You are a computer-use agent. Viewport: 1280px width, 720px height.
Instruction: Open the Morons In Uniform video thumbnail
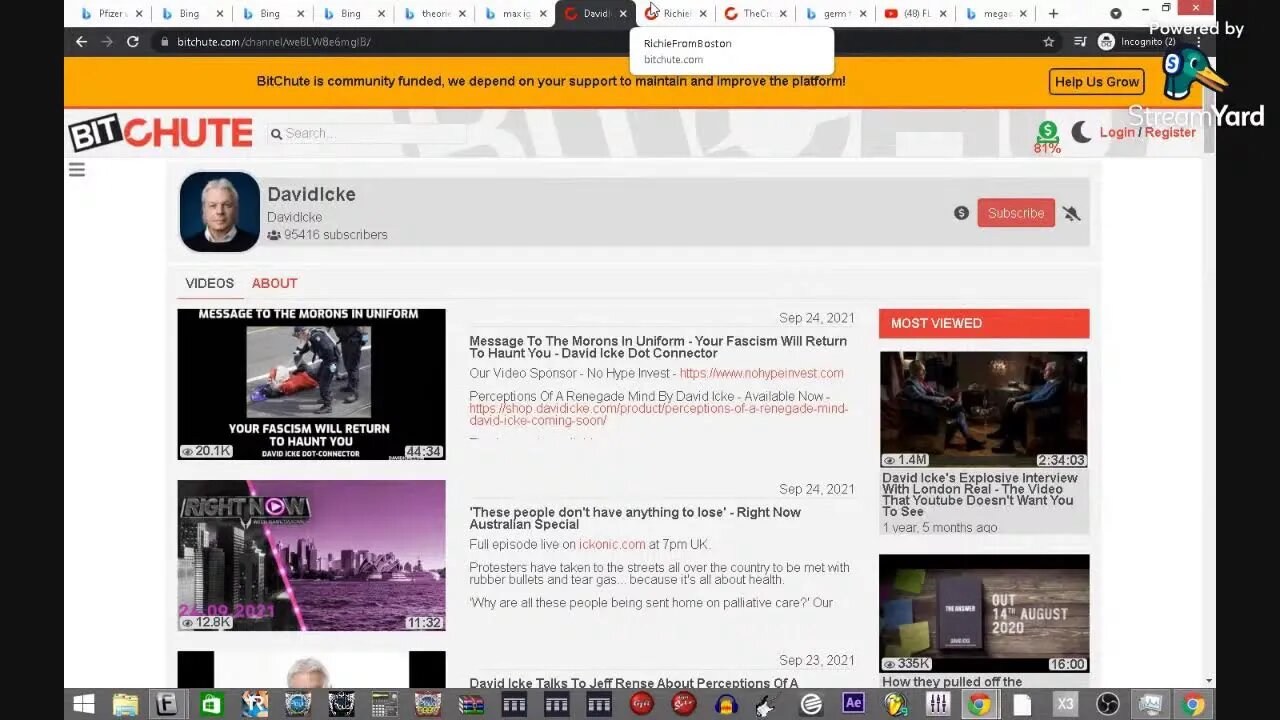coord(311,384)
